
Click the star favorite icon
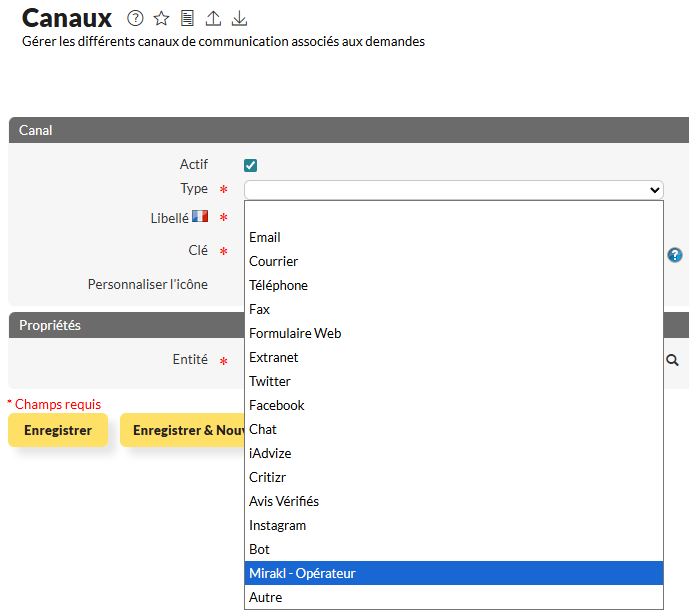click(161, 18)
